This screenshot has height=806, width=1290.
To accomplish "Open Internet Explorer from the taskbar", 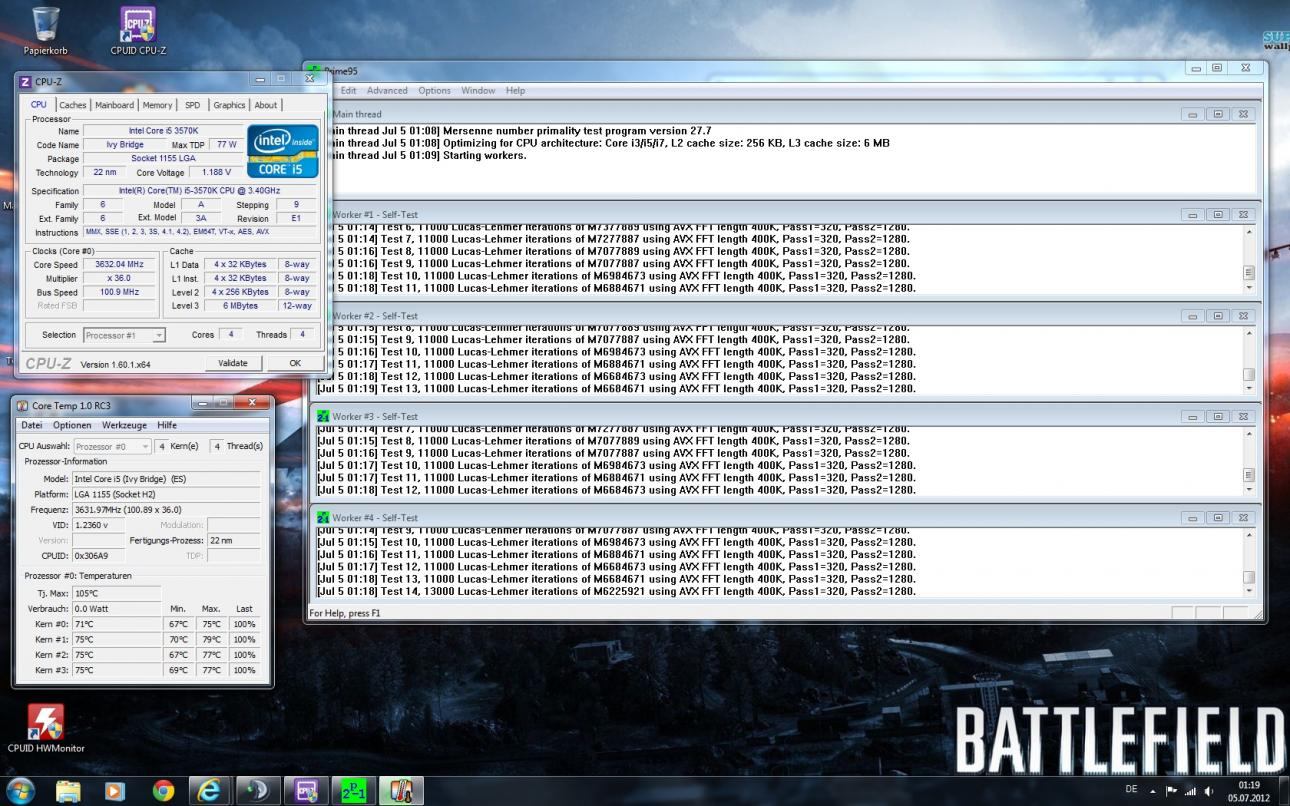I will coord(211,791).
